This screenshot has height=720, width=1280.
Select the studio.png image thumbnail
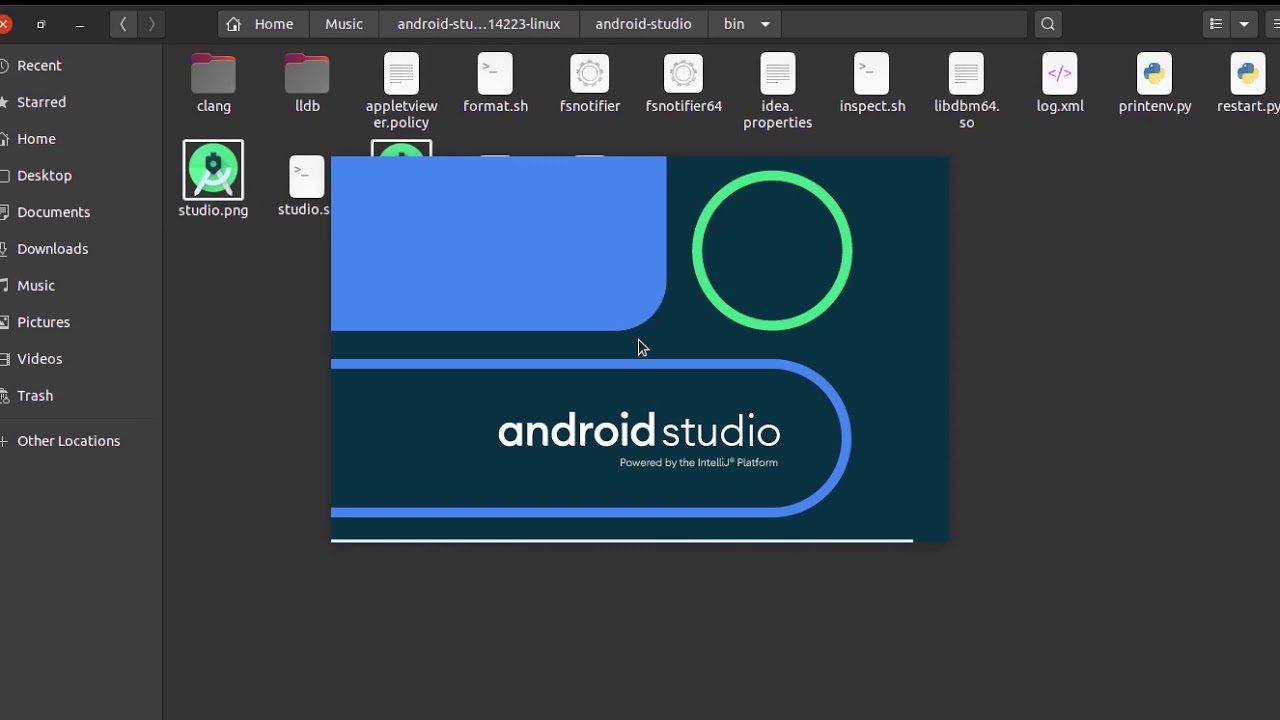213,170
